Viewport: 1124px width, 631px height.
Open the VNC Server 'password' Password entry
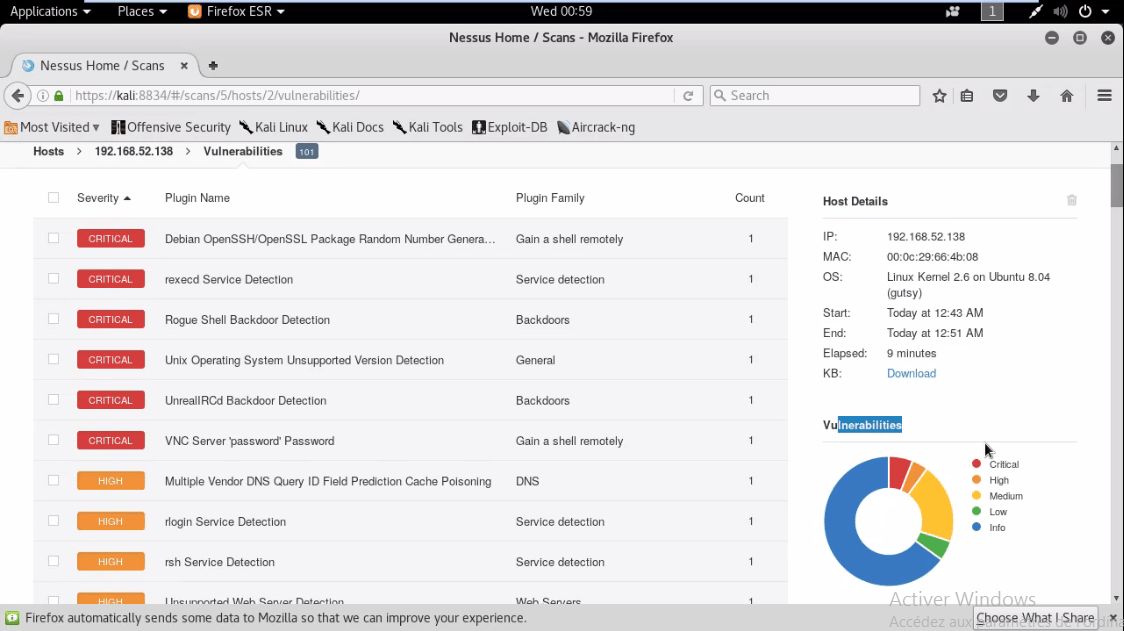click(249, 441)
